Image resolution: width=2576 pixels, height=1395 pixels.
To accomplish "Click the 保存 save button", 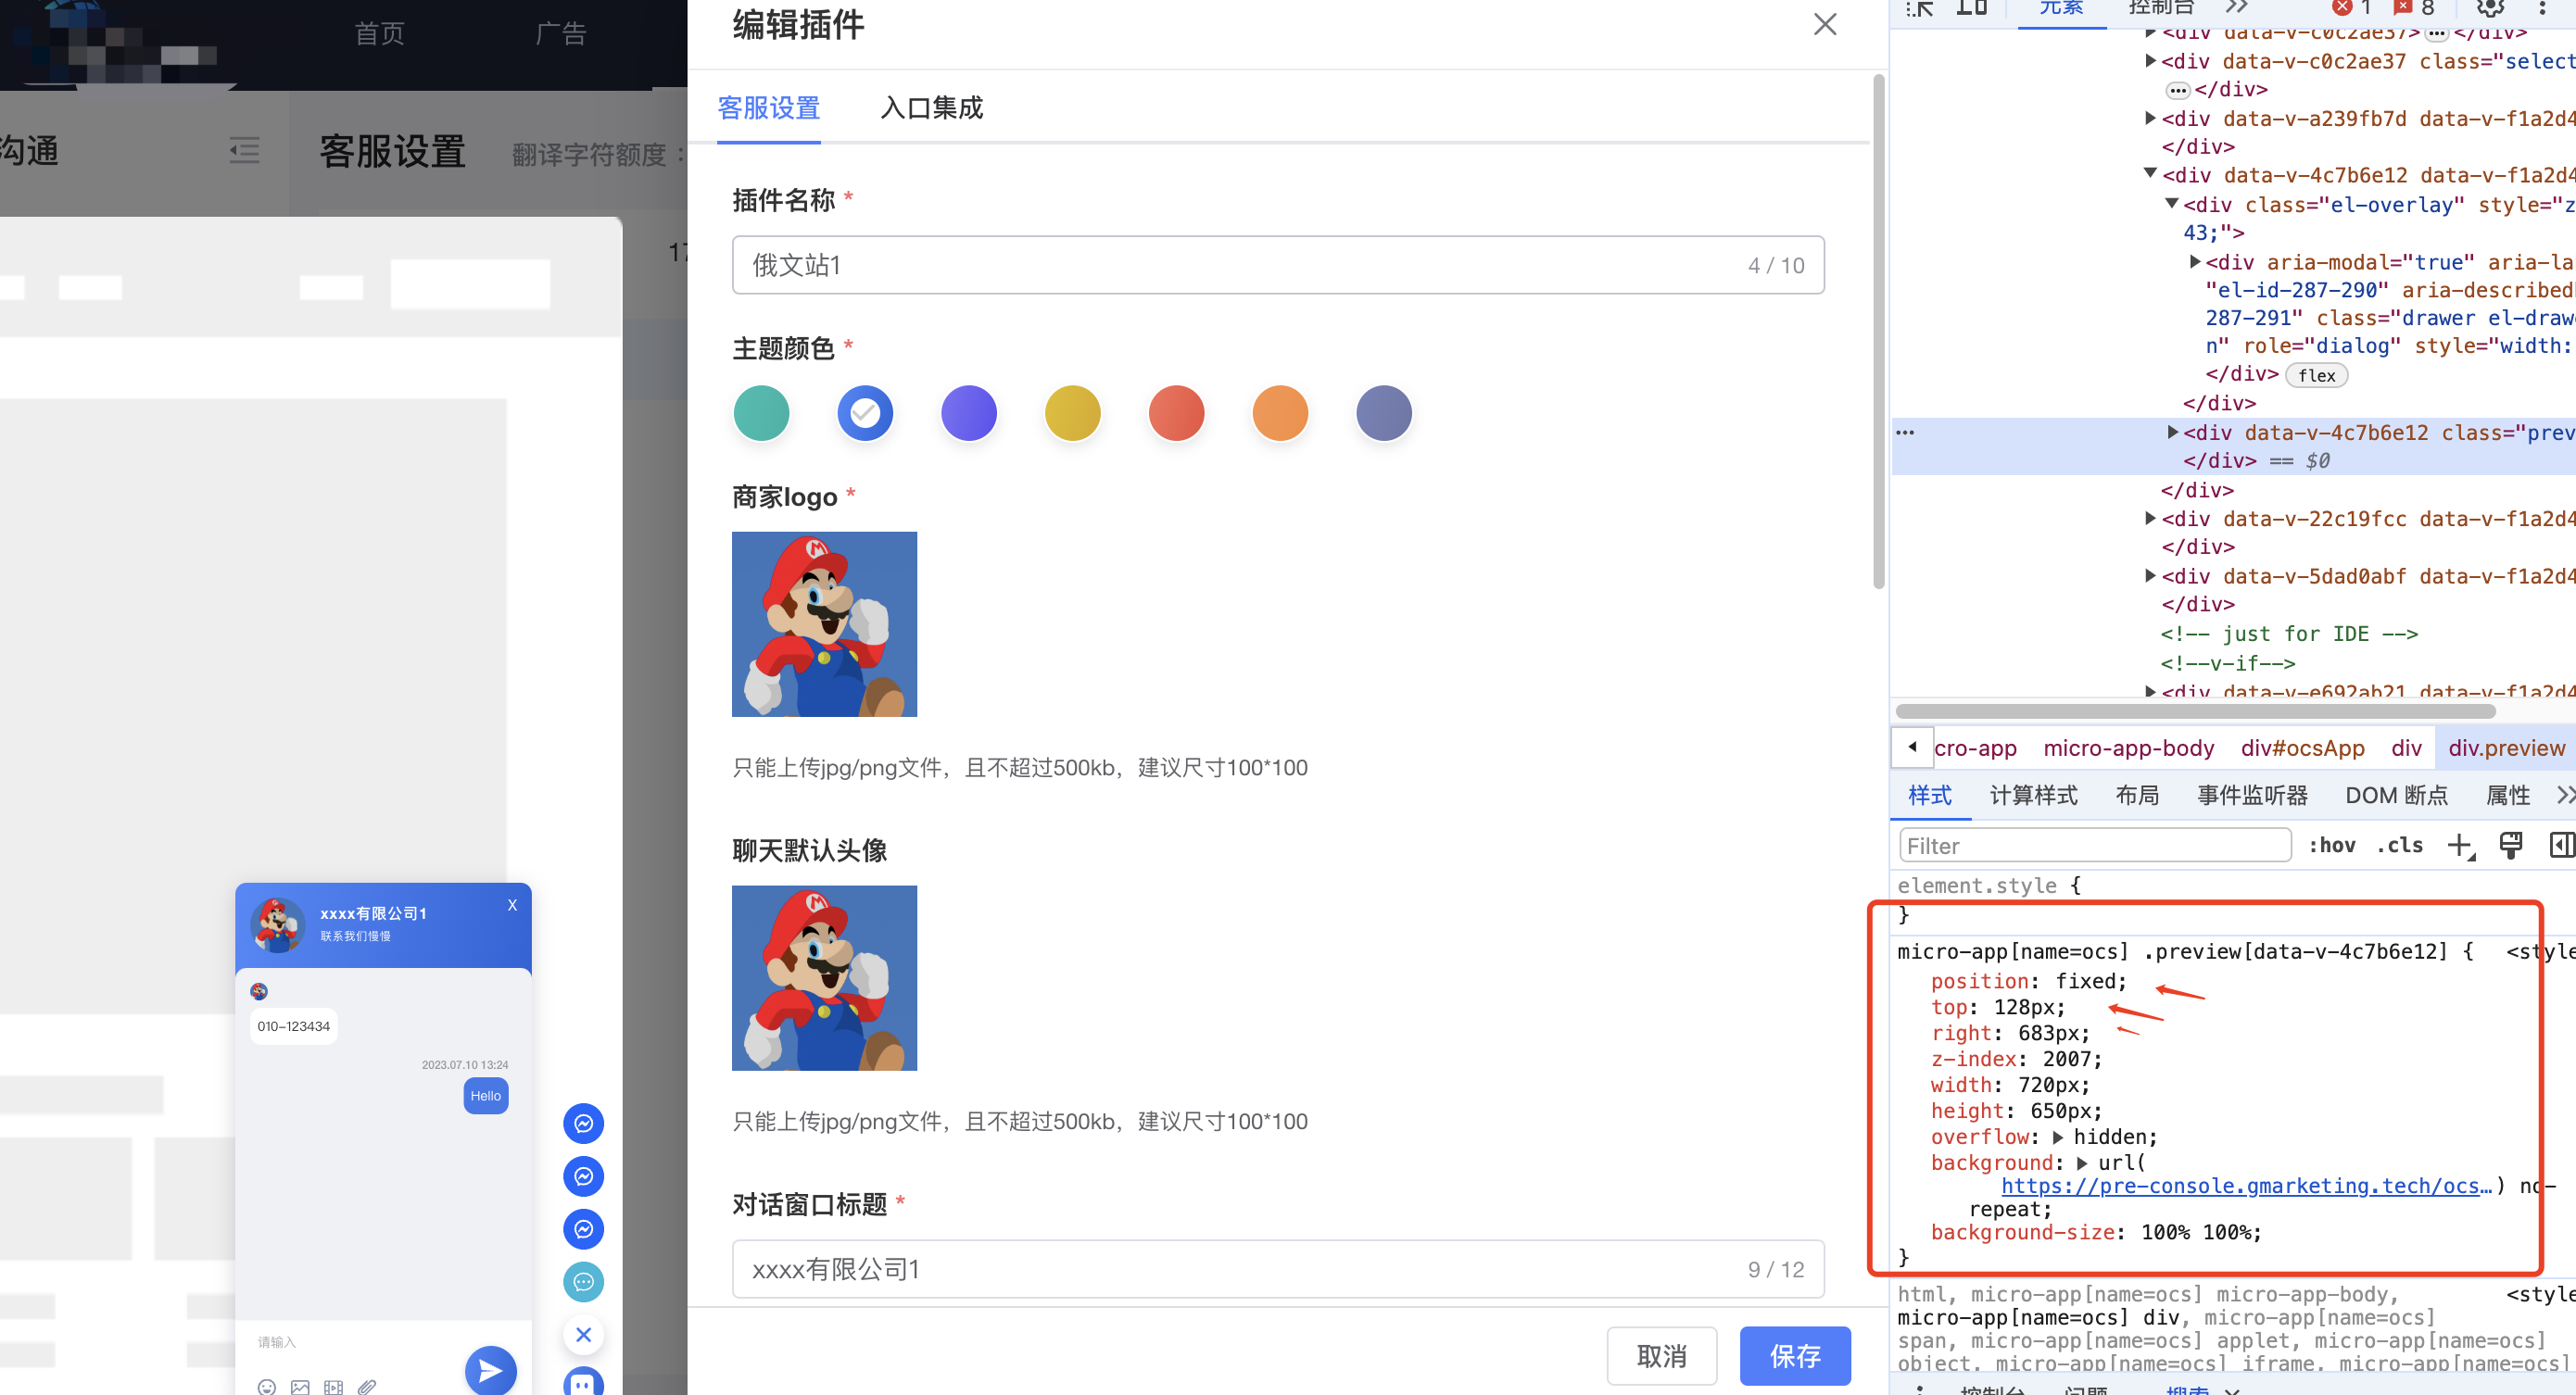I will (x=1794, y=1356).
